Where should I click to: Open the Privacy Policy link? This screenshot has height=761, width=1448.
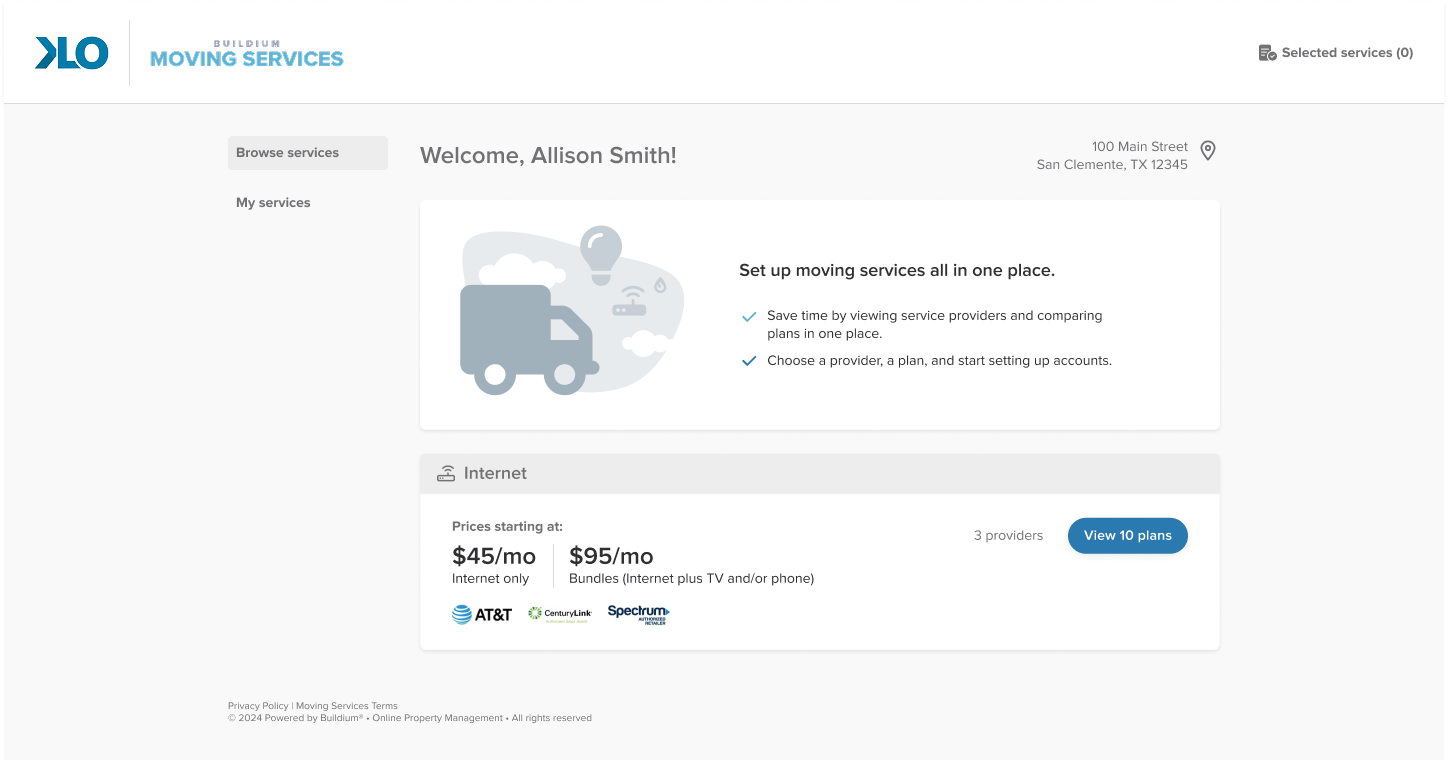click(x=258, y=706)
